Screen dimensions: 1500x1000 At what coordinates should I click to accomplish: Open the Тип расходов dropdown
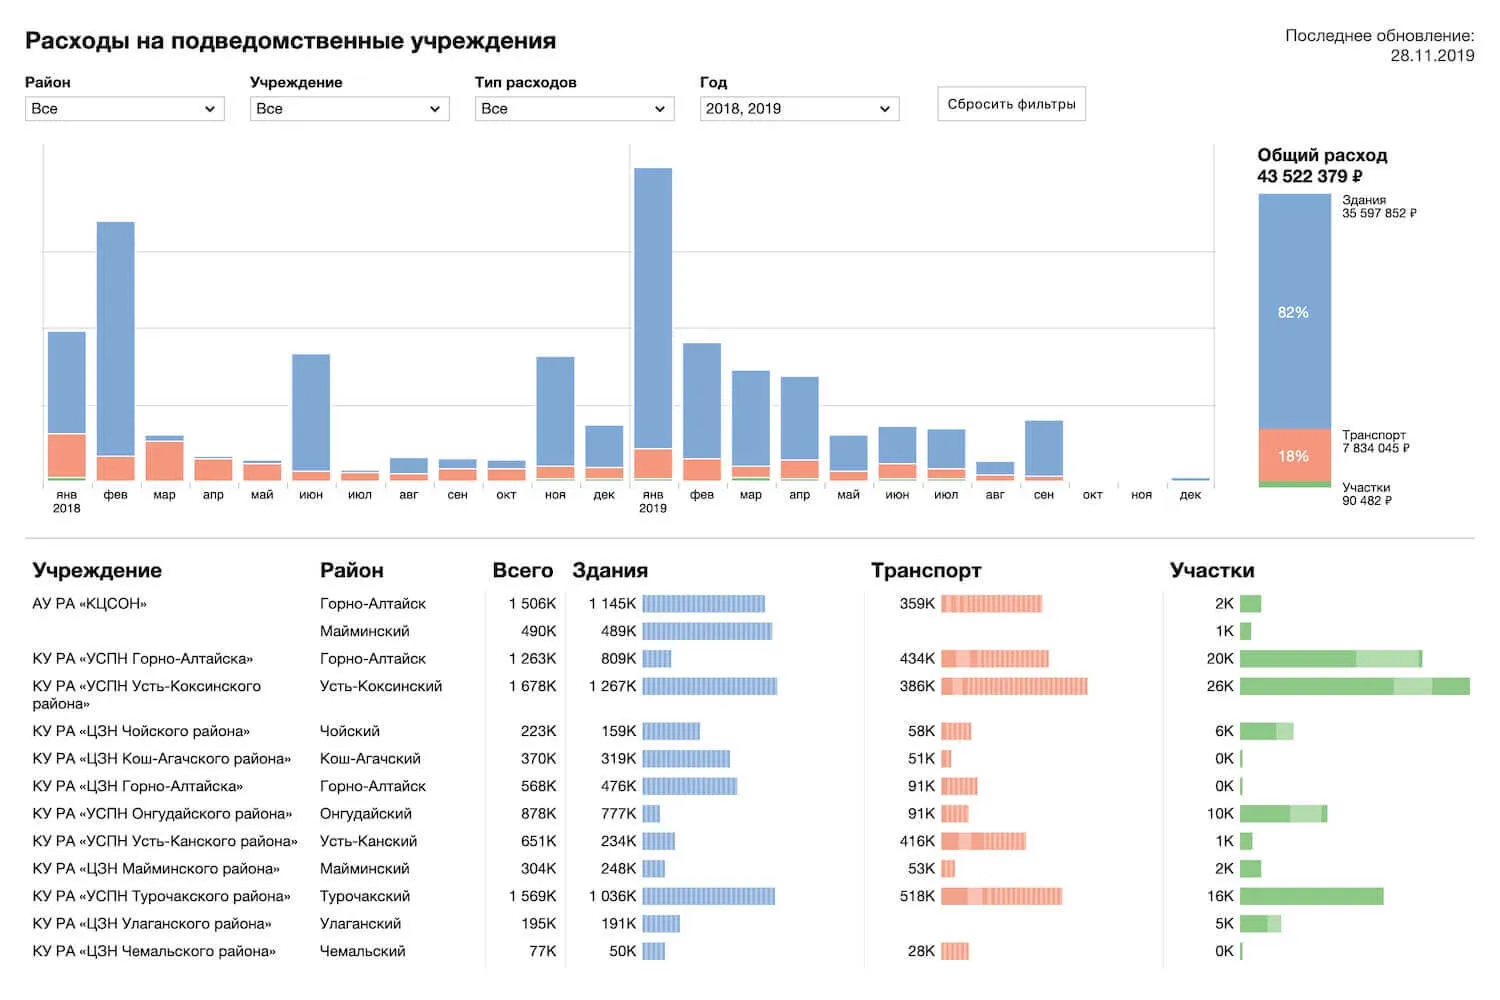(574, 109)
